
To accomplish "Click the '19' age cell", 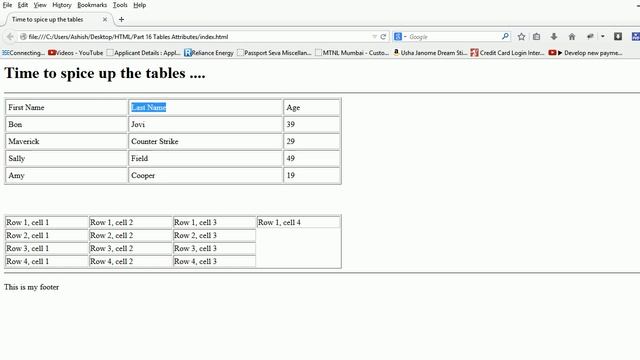I will [x=312, y=176].
